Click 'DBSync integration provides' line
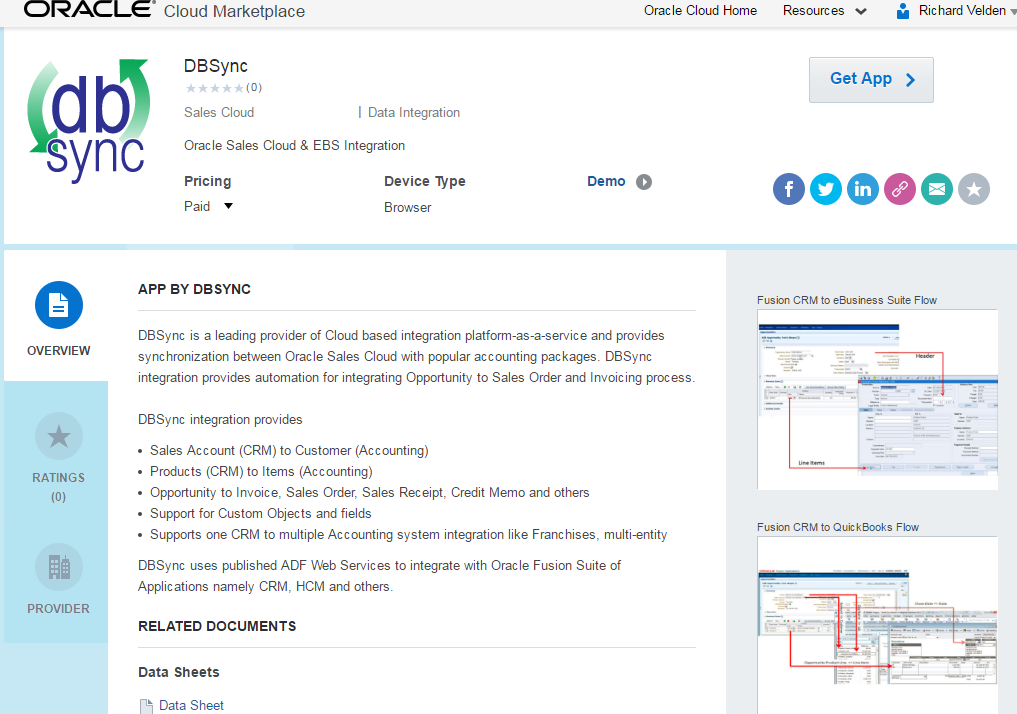 tap(220, 420)
